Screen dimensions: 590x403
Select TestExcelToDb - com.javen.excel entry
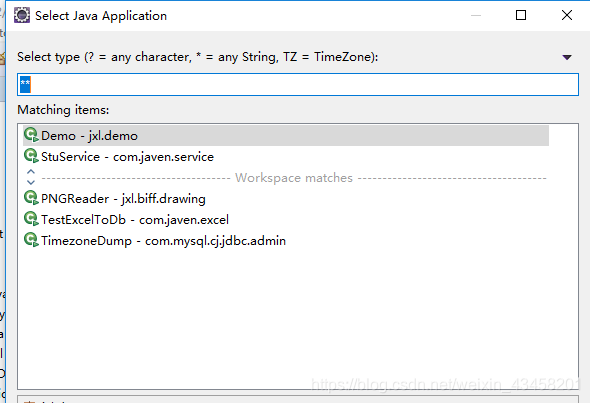coord(286,219)
